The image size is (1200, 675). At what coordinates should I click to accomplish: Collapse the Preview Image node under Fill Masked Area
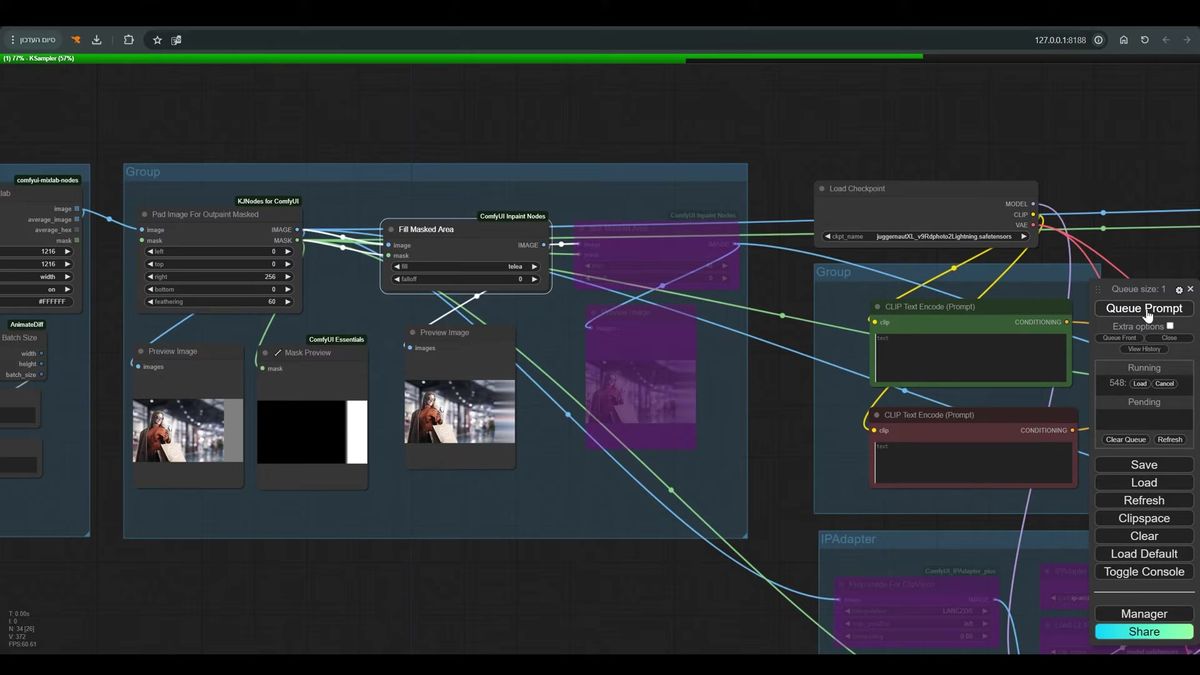coord(413,333)
